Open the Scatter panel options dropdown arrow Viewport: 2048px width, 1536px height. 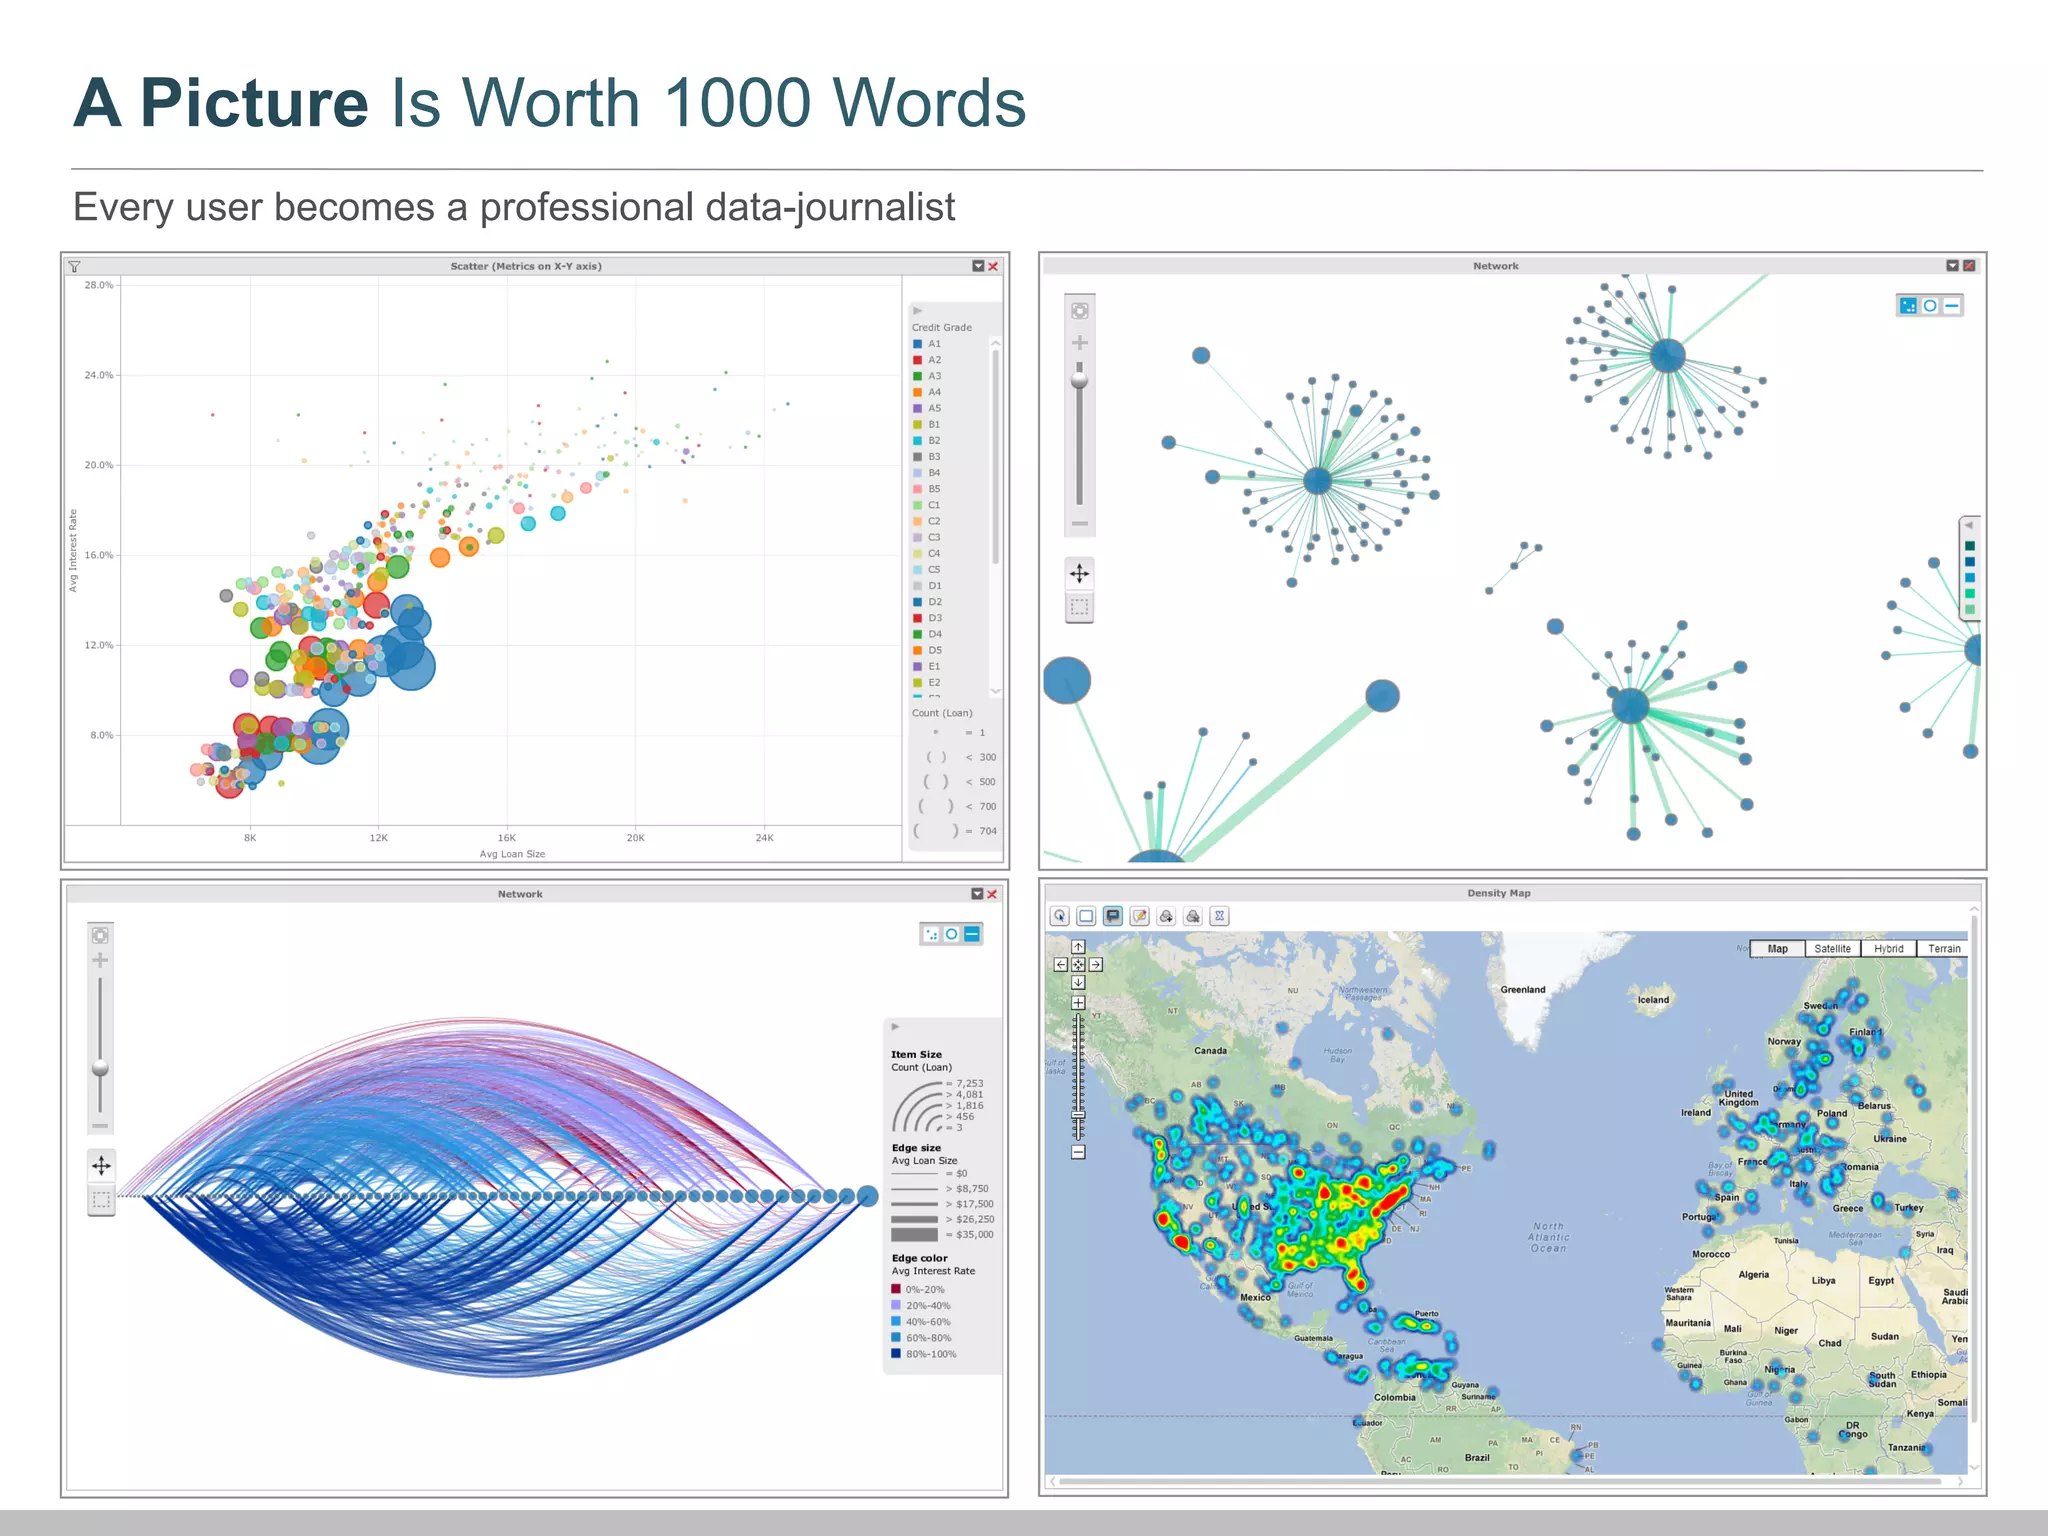978,266
